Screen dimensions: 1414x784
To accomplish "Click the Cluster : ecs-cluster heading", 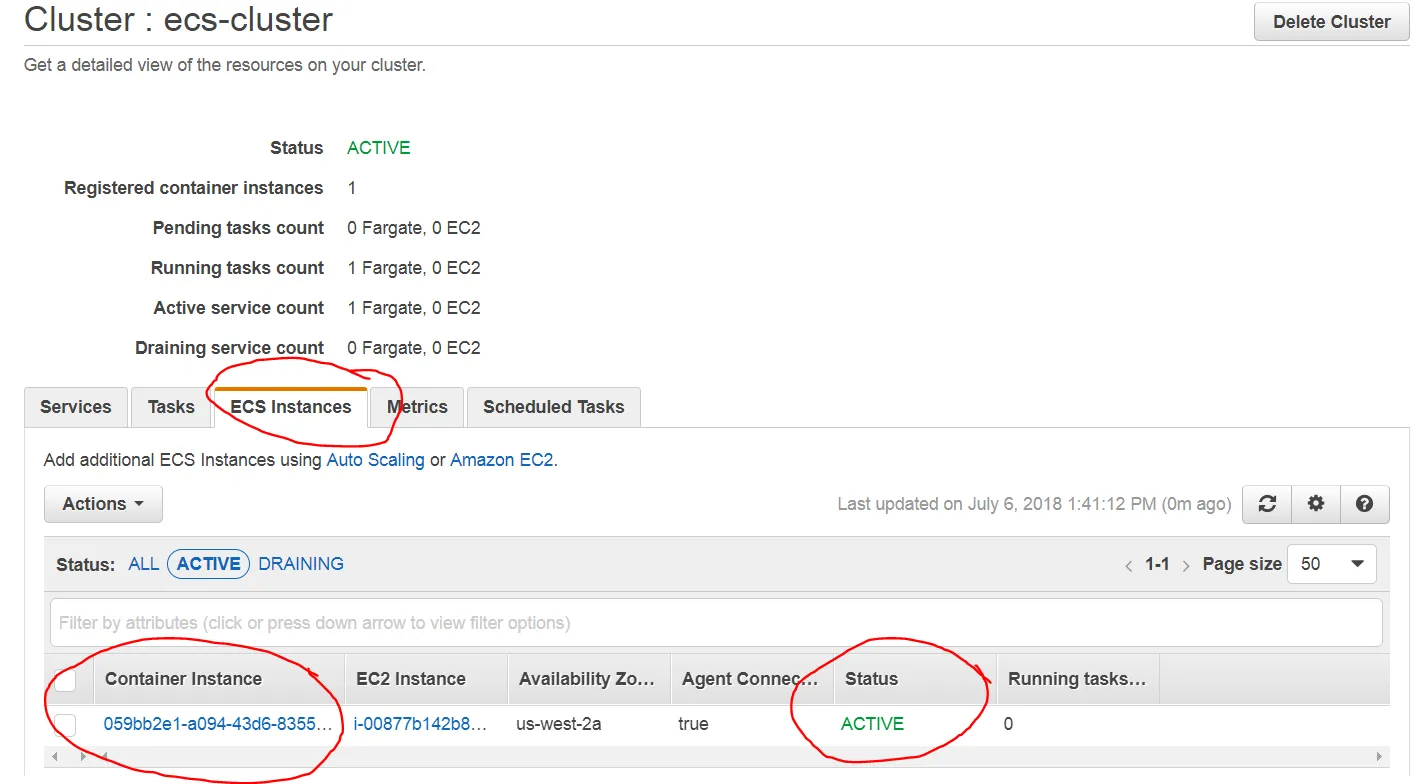I will [179, 19].
